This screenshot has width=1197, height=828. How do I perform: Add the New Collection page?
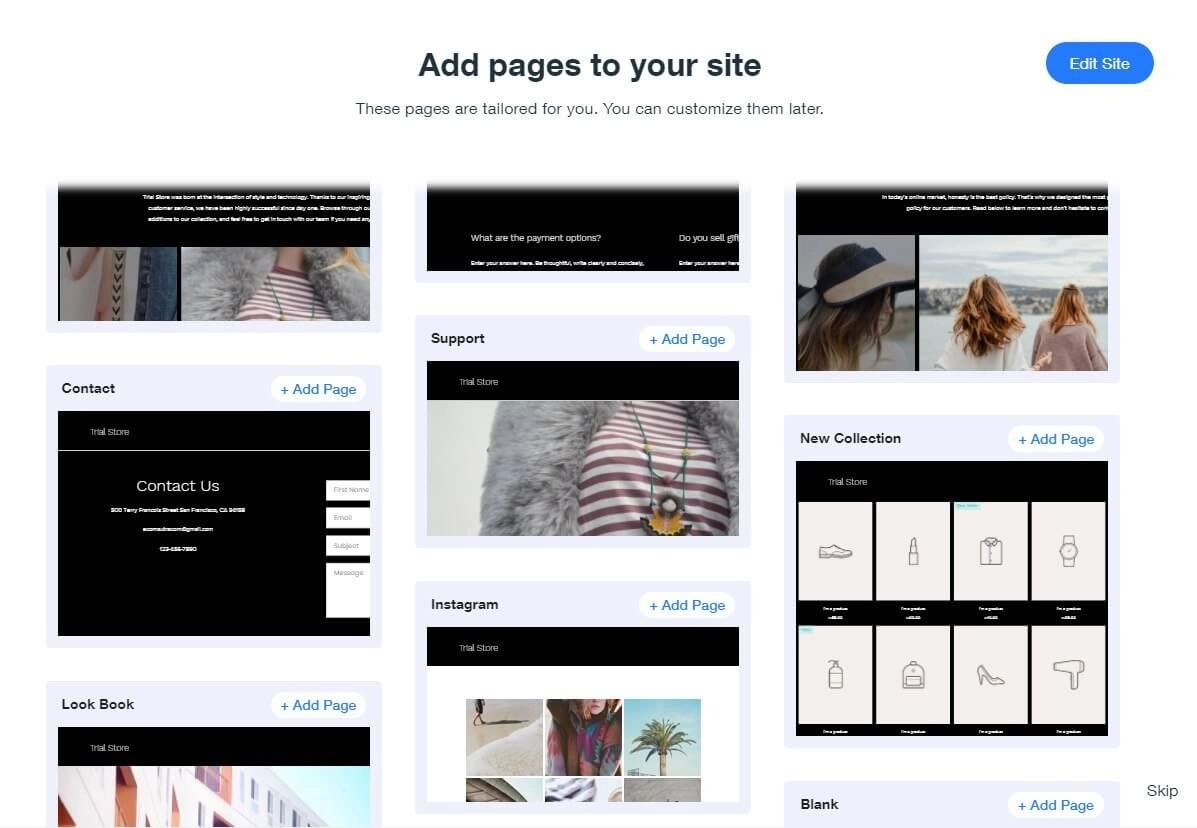point(1056,438)
